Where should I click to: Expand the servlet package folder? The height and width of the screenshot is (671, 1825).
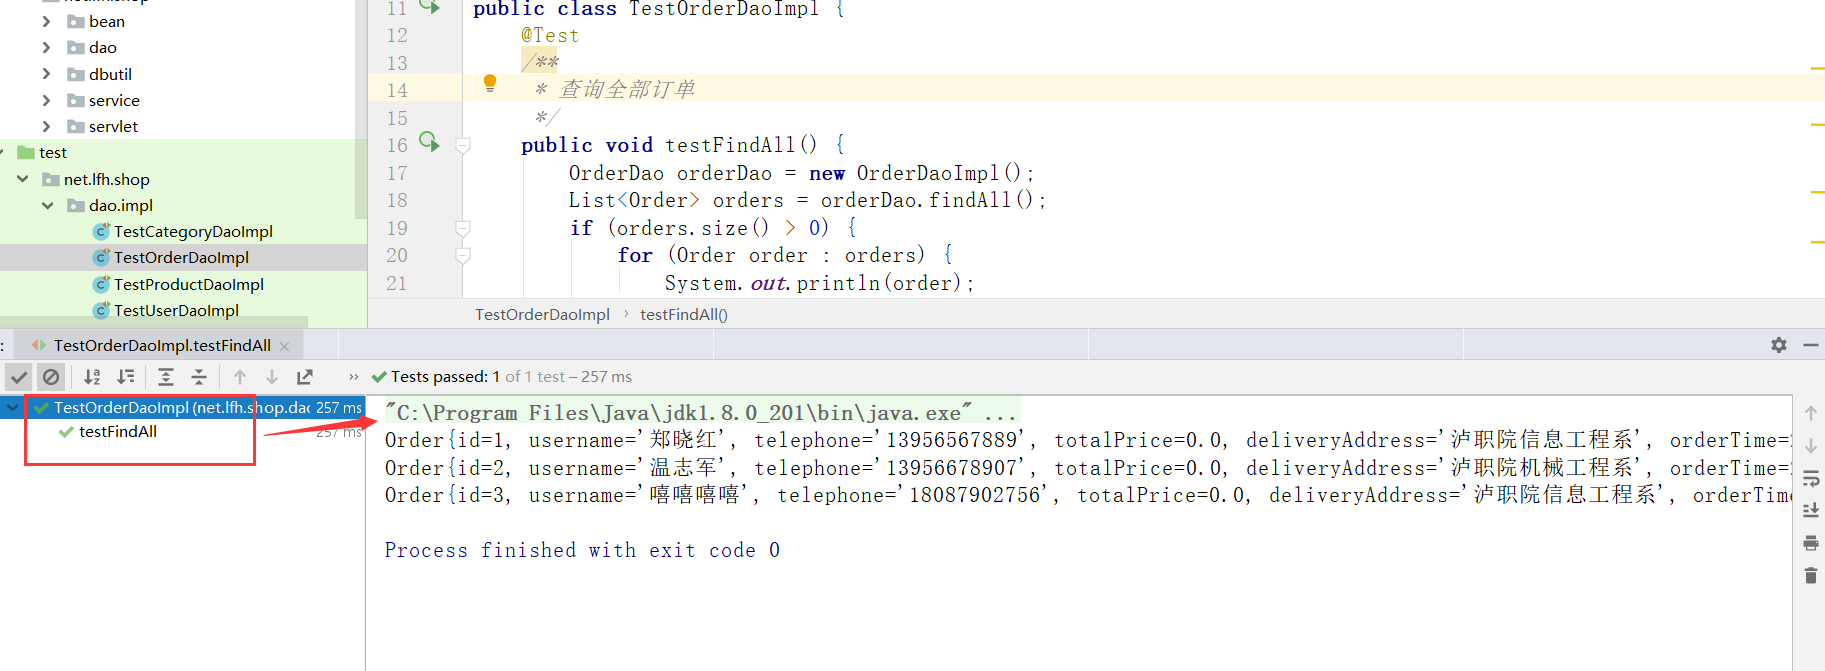(46, 126)
